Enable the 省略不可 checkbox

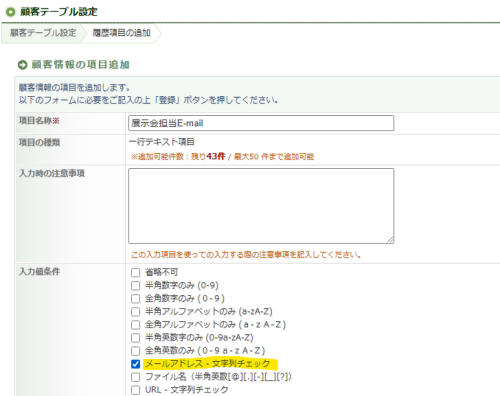click(135, 273)
